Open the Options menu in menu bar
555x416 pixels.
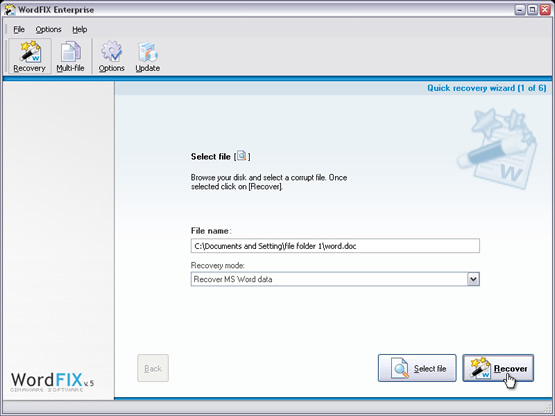click(x=48, y=29)
